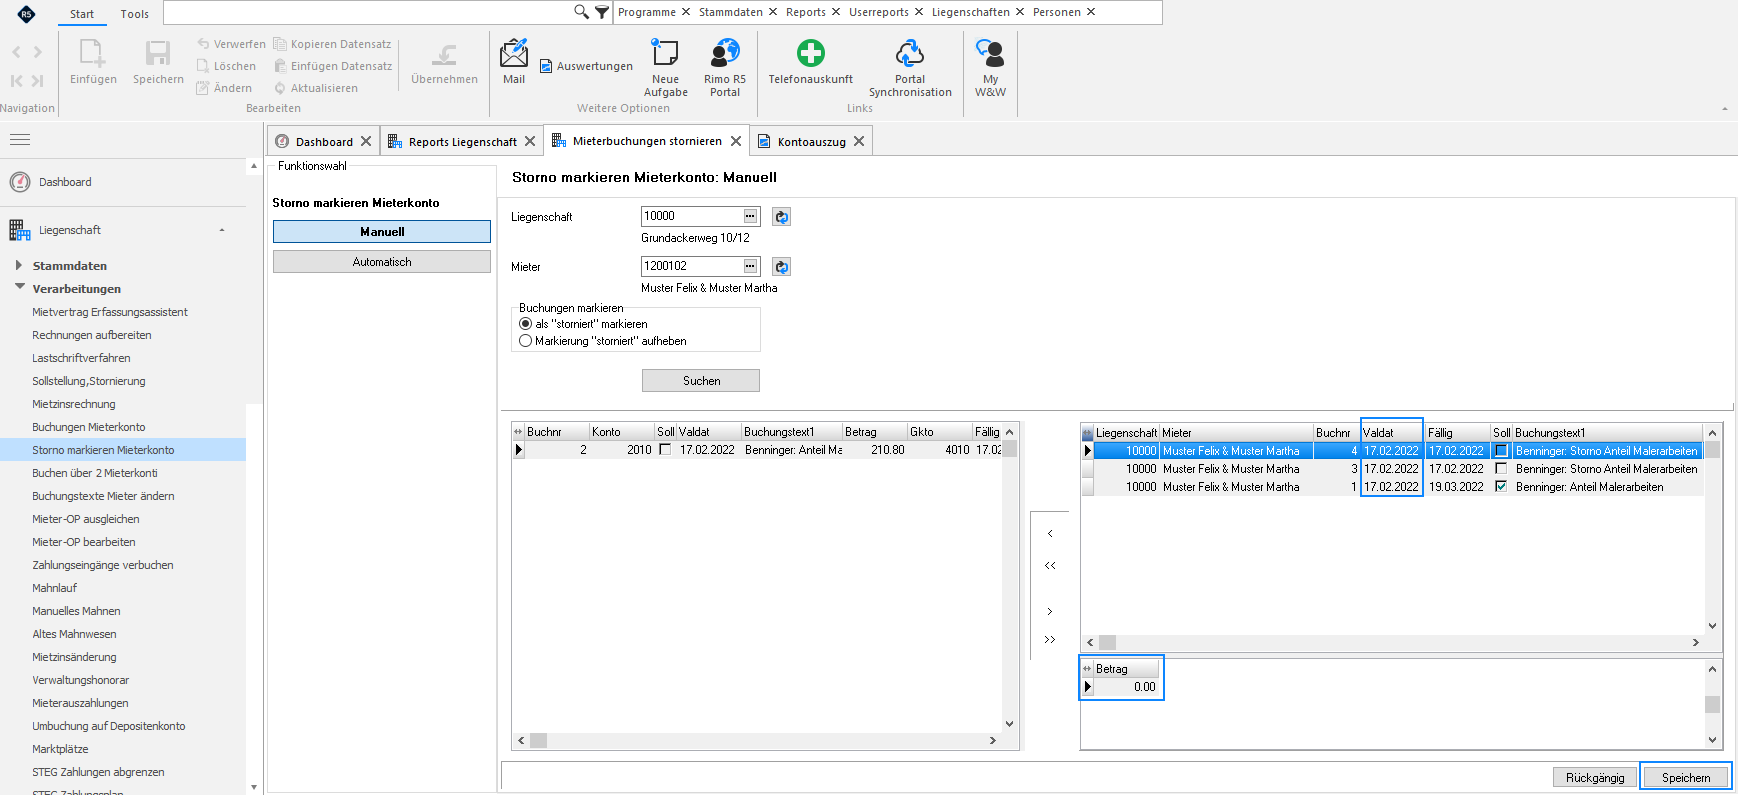Image resolution: width=1738 pixels, height=795 pixels.
Task: Move all bookings back with << arrow
Action: tap(1050, 565)
